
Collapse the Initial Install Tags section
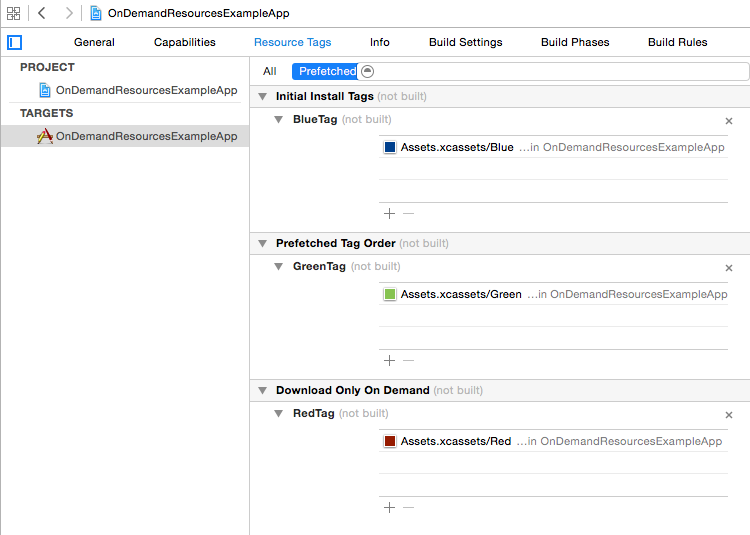pos(263,97)
